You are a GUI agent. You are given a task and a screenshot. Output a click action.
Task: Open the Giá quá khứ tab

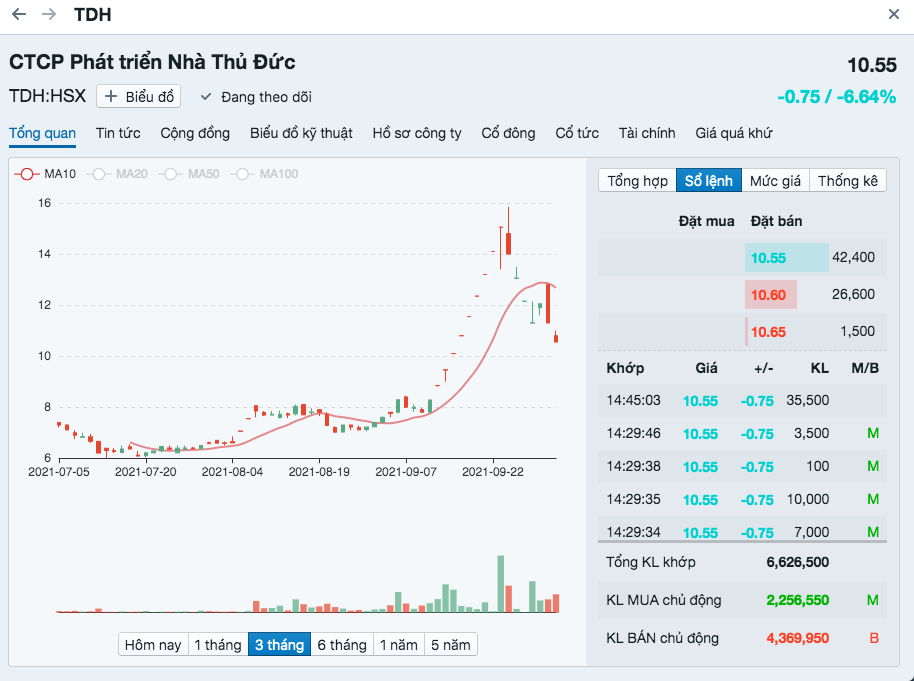[x=733, y=133]
